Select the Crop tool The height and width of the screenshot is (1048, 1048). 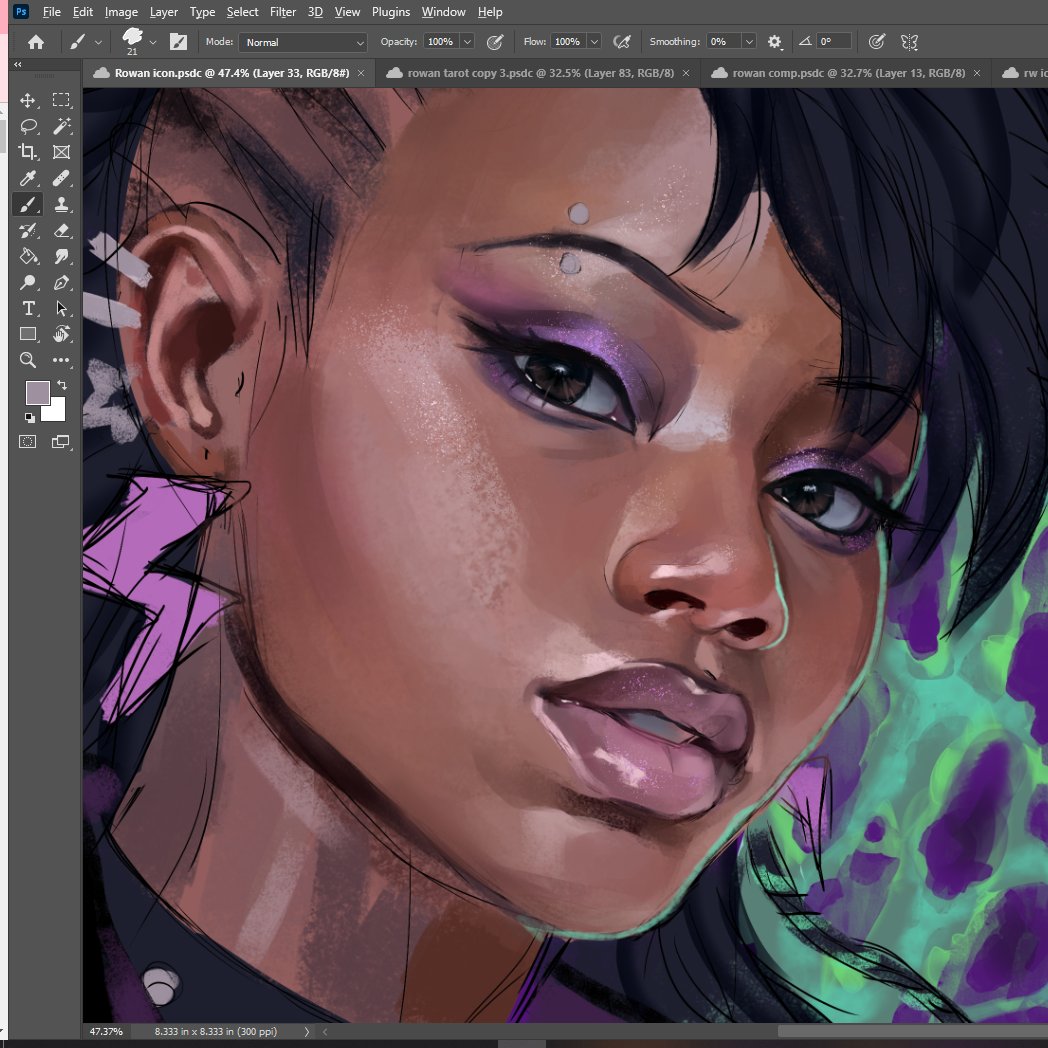click(27, 152)
